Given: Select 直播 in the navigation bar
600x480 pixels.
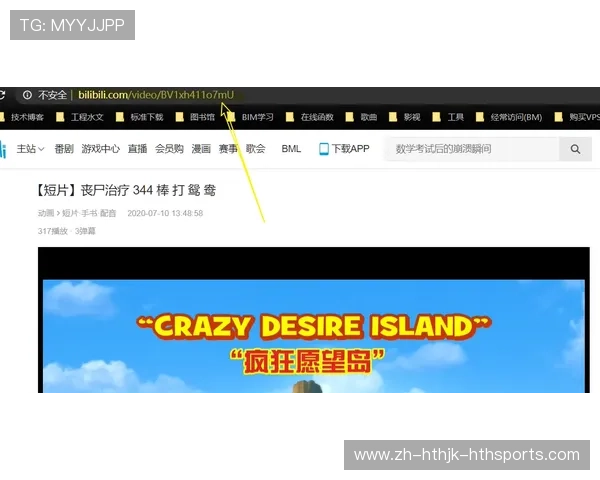Looking at the screenshot, I should [137, 149].
